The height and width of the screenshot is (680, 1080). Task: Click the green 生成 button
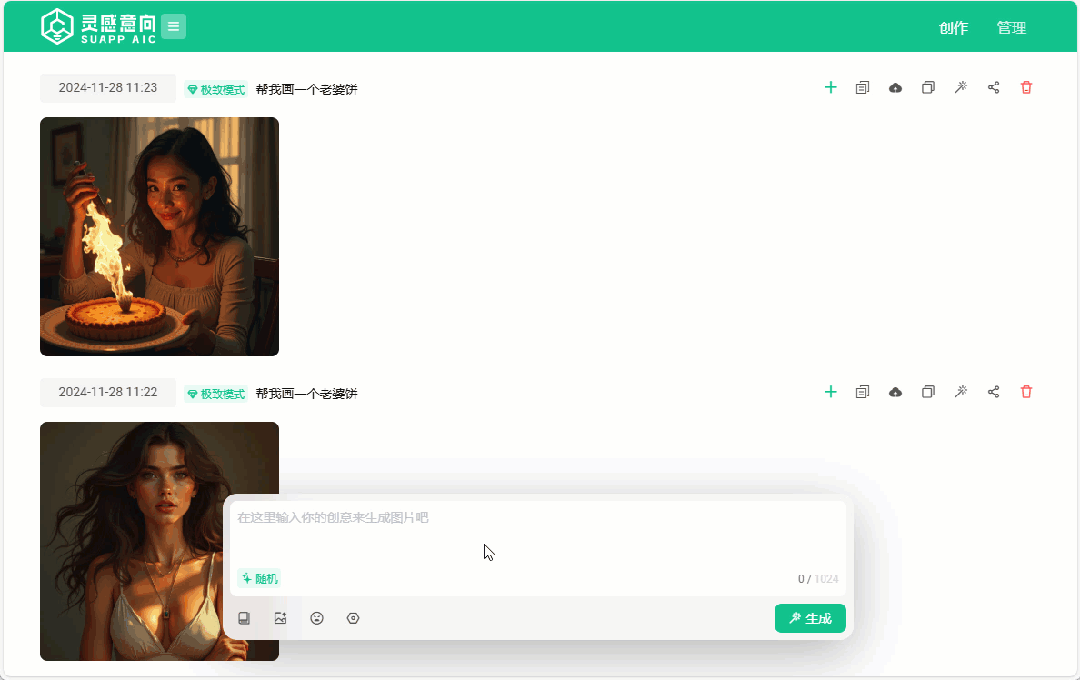[810, 619]
